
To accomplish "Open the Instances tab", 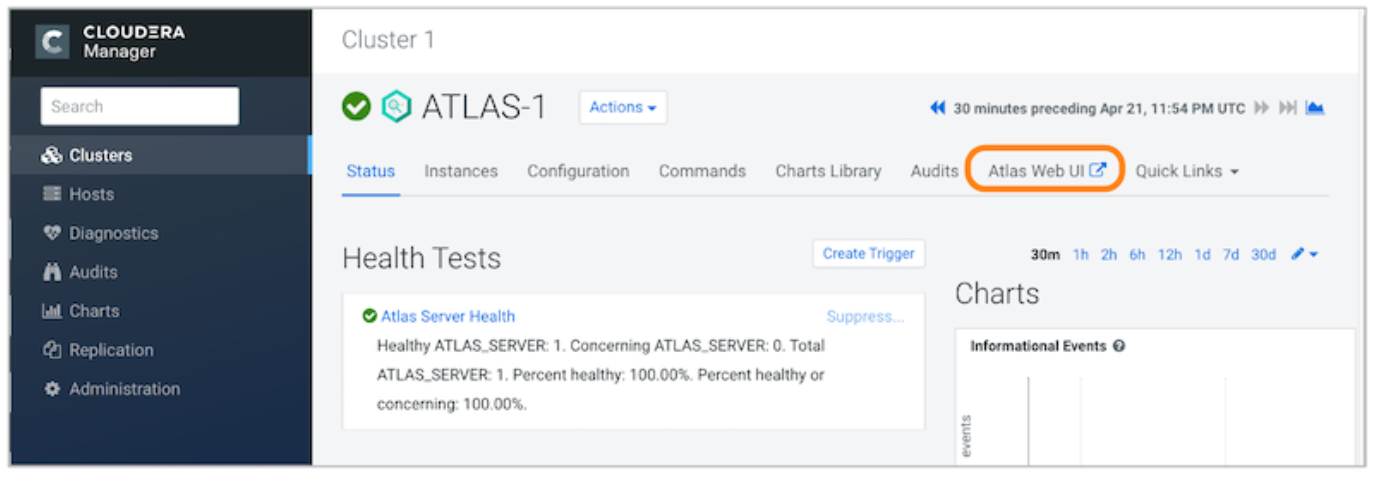I will [461, 171].
